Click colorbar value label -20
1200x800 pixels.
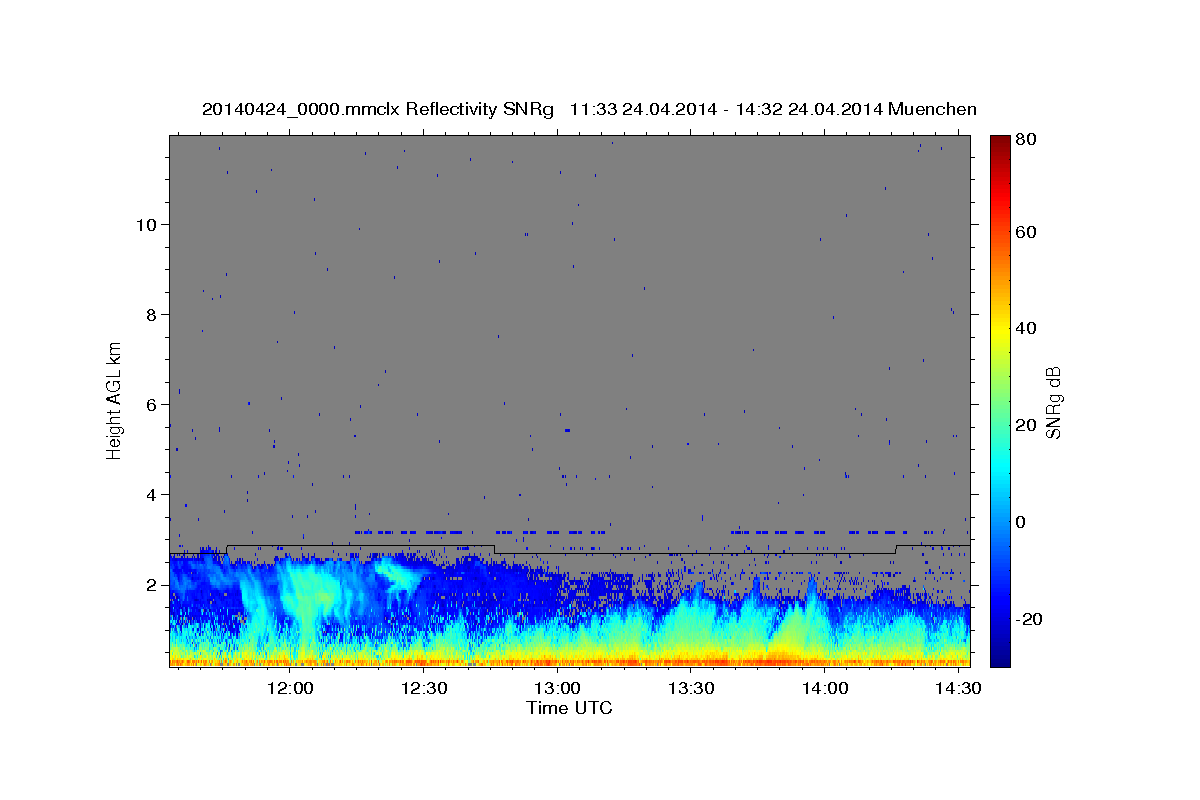click(1030, 618)
